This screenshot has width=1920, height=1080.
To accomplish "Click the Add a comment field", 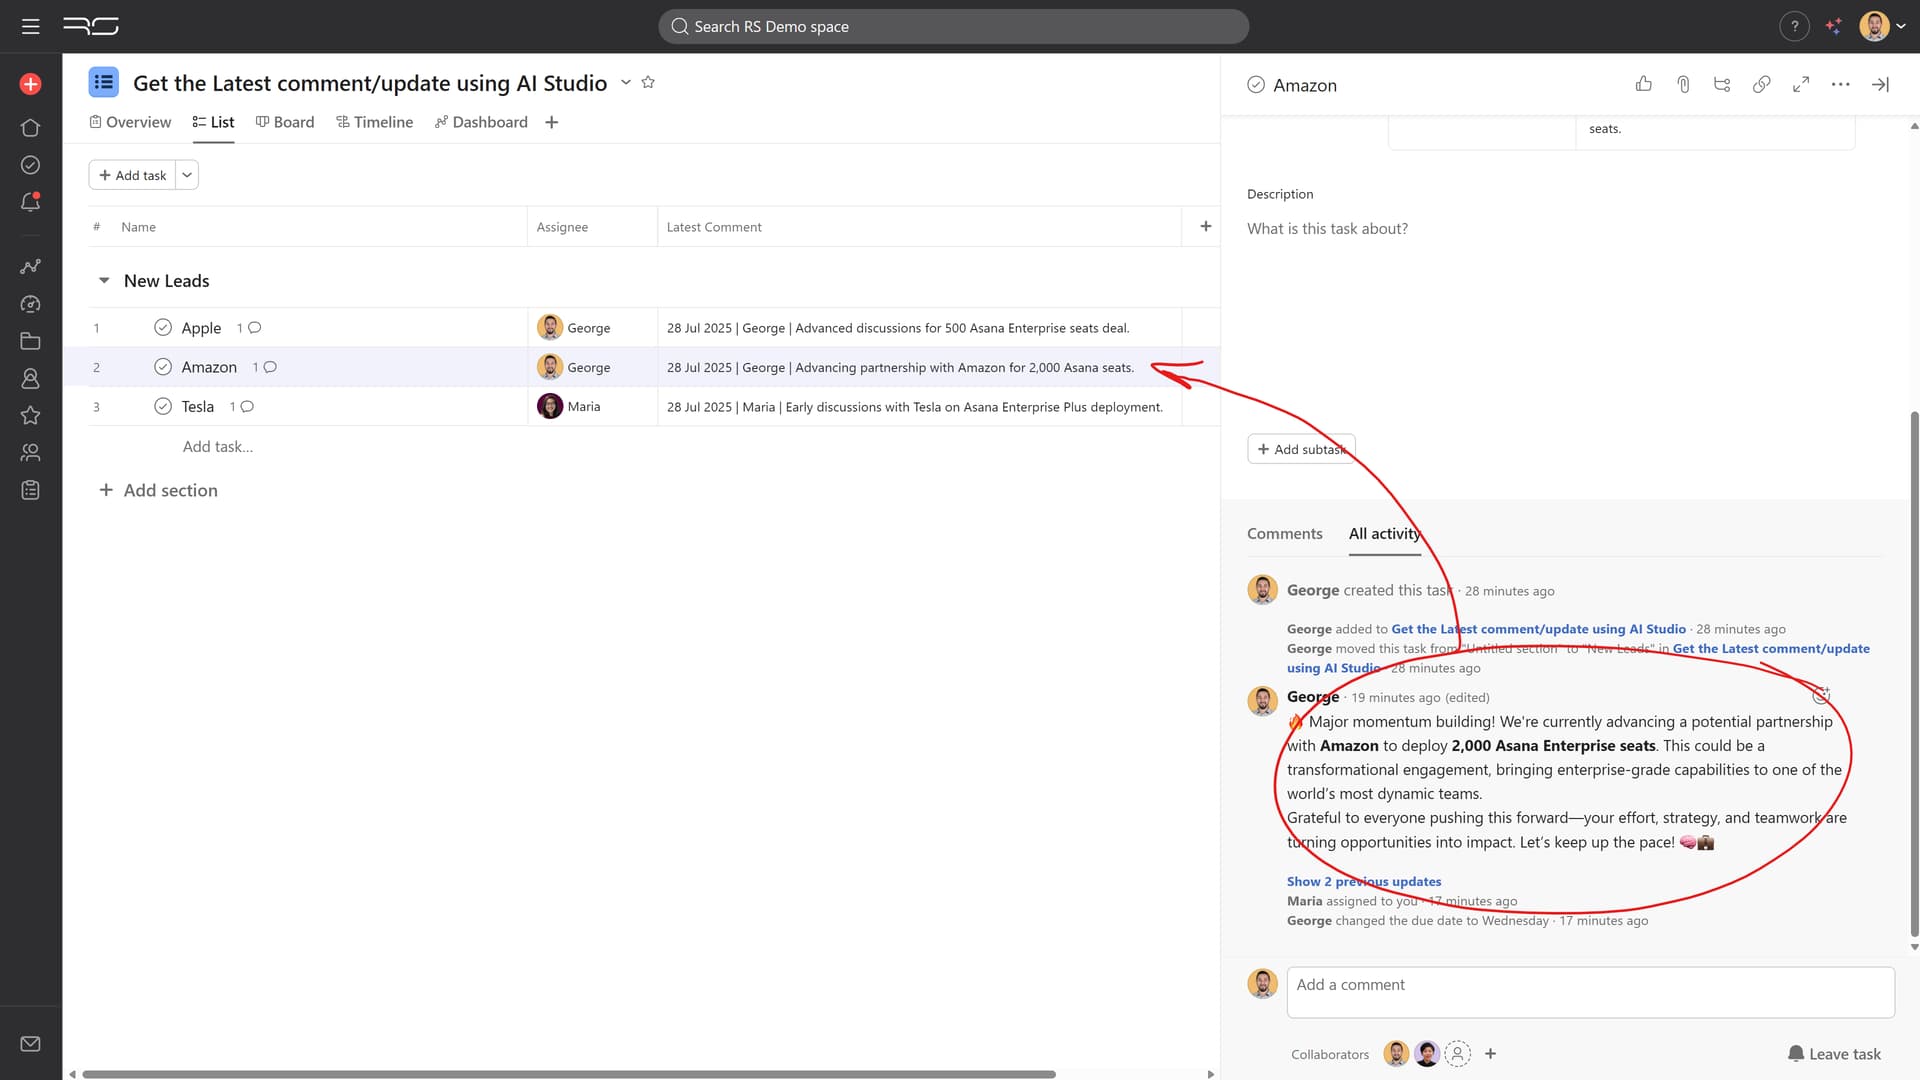I will coord(1590,991).
